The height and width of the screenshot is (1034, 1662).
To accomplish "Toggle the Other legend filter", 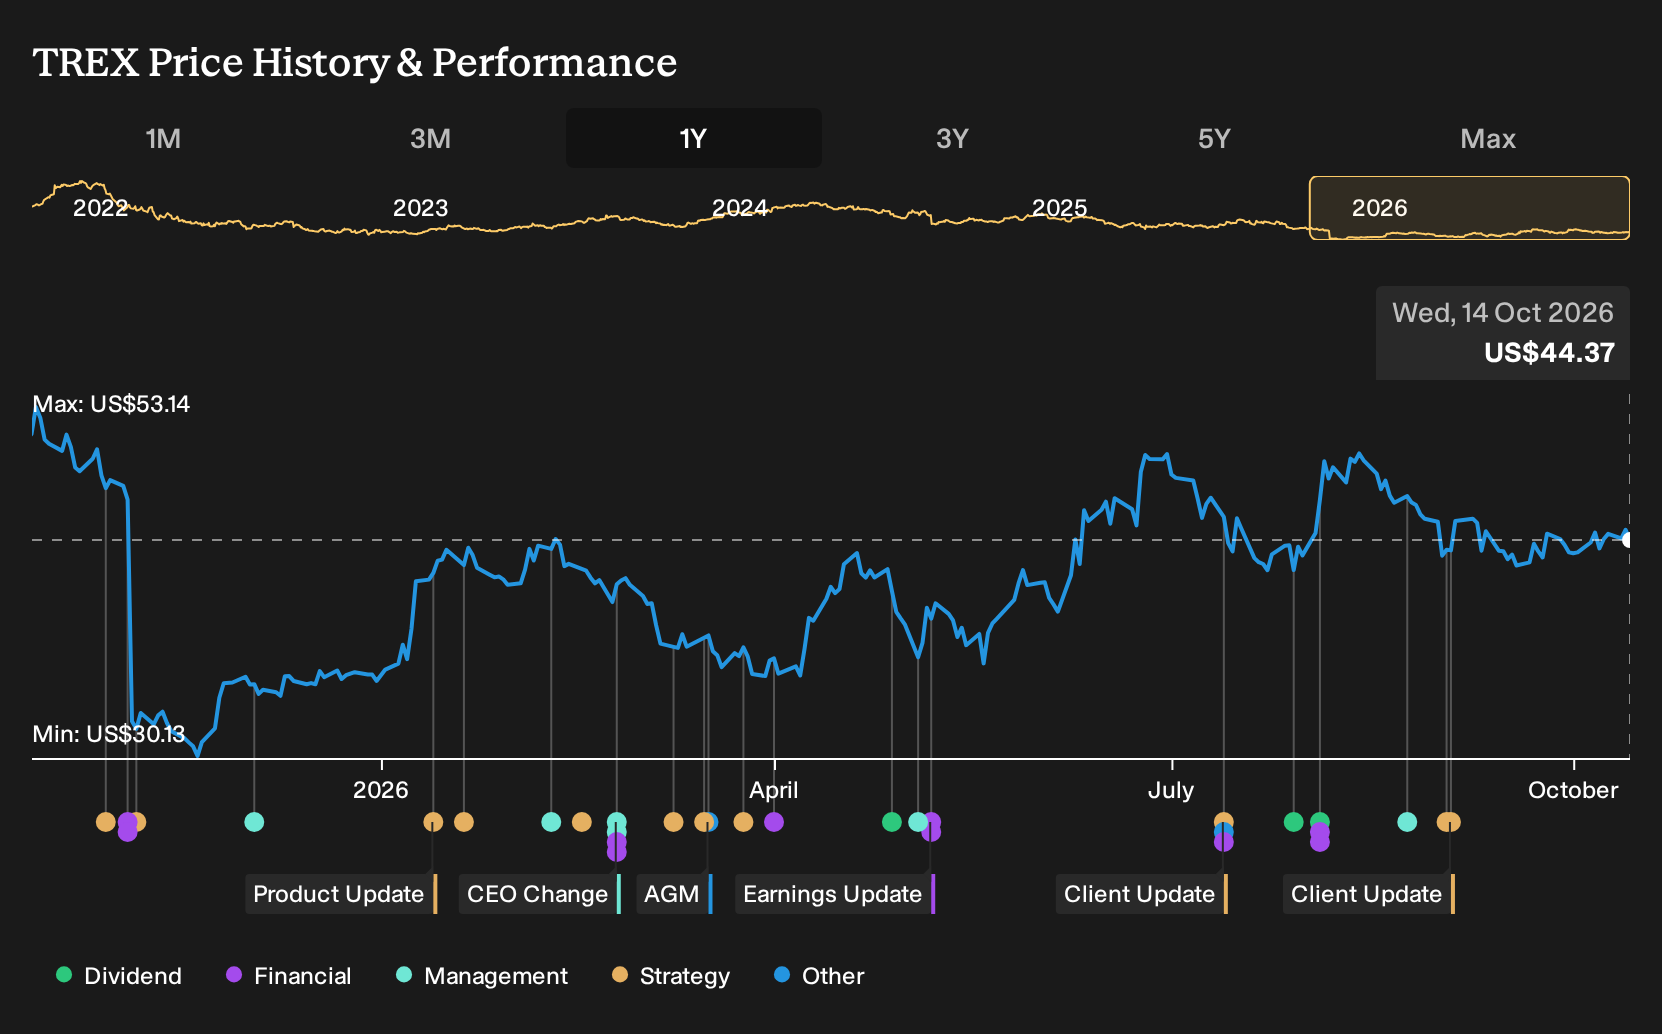I will pyautogui.click(x=819, y=976).
